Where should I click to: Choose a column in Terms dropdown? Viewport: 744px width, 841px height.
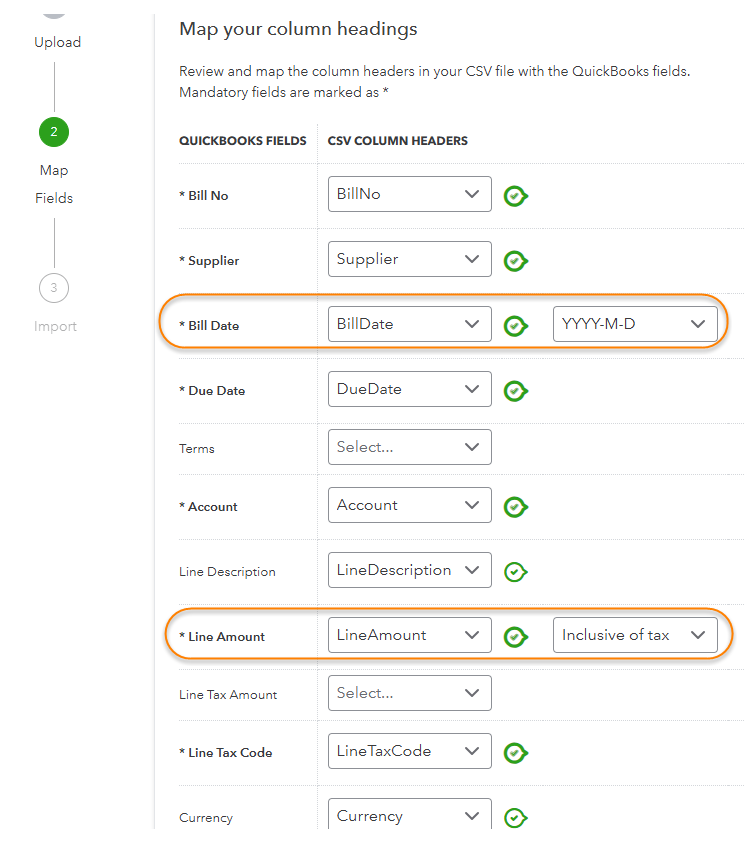tap(409, 447)
